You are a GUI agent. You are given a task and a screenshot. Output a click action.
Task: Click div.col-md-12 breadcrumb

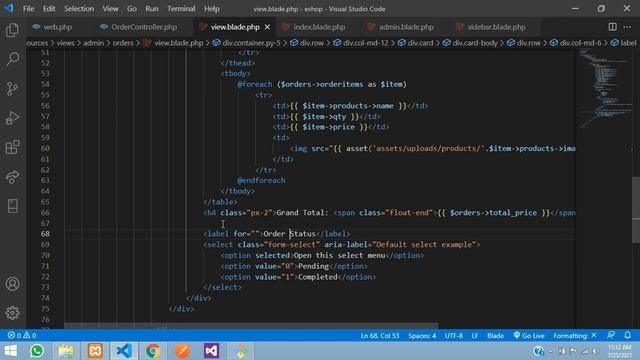365,43
